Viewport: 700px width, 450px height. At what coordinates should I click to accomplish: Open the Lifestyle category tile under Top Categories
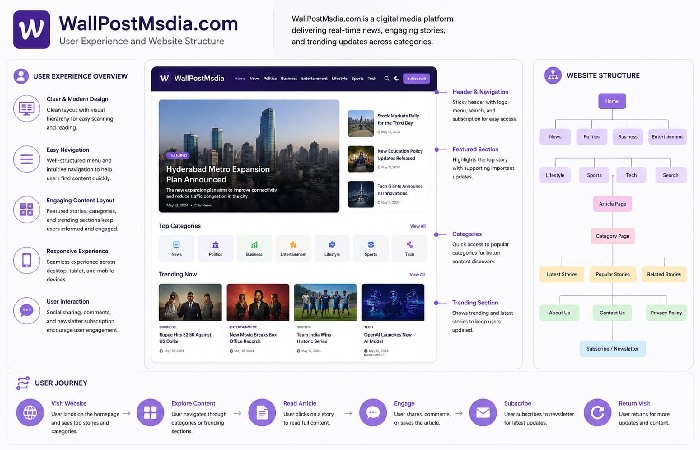point(332,248)
